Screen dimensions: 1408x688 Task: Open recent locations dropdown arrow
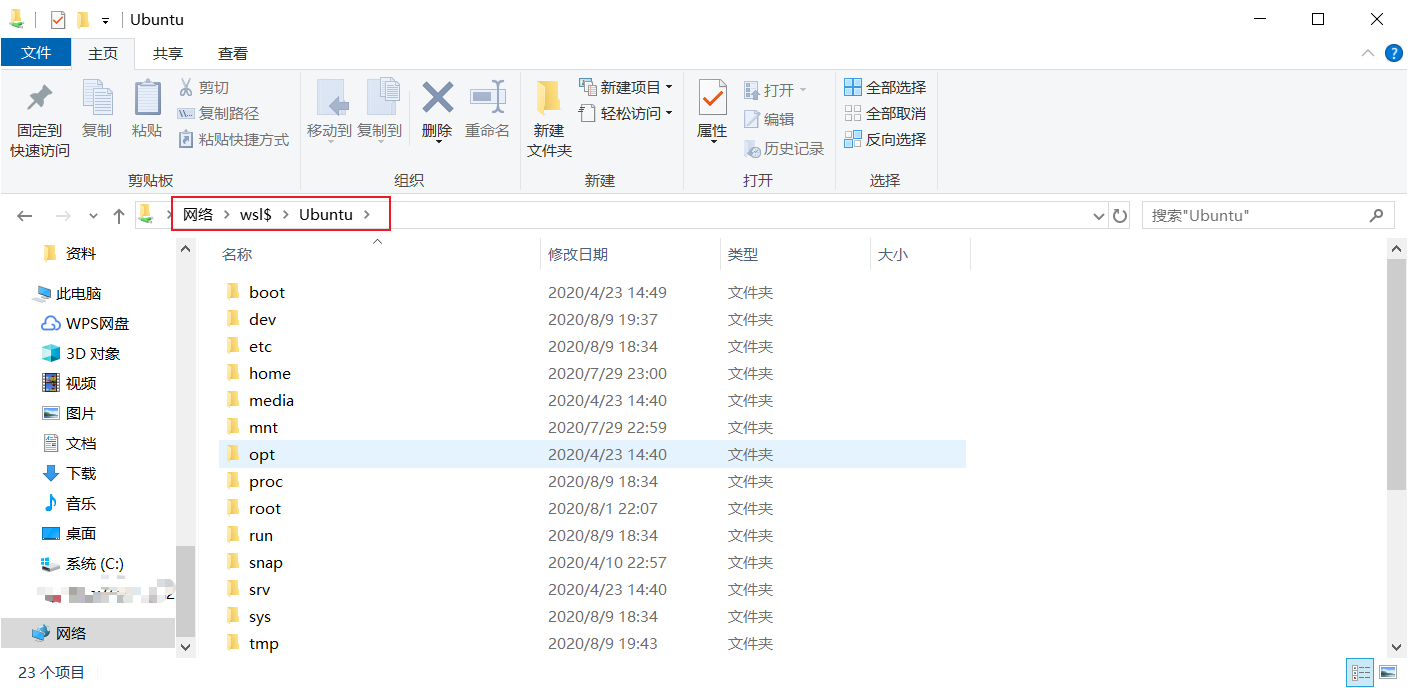[x=93, y=215]
